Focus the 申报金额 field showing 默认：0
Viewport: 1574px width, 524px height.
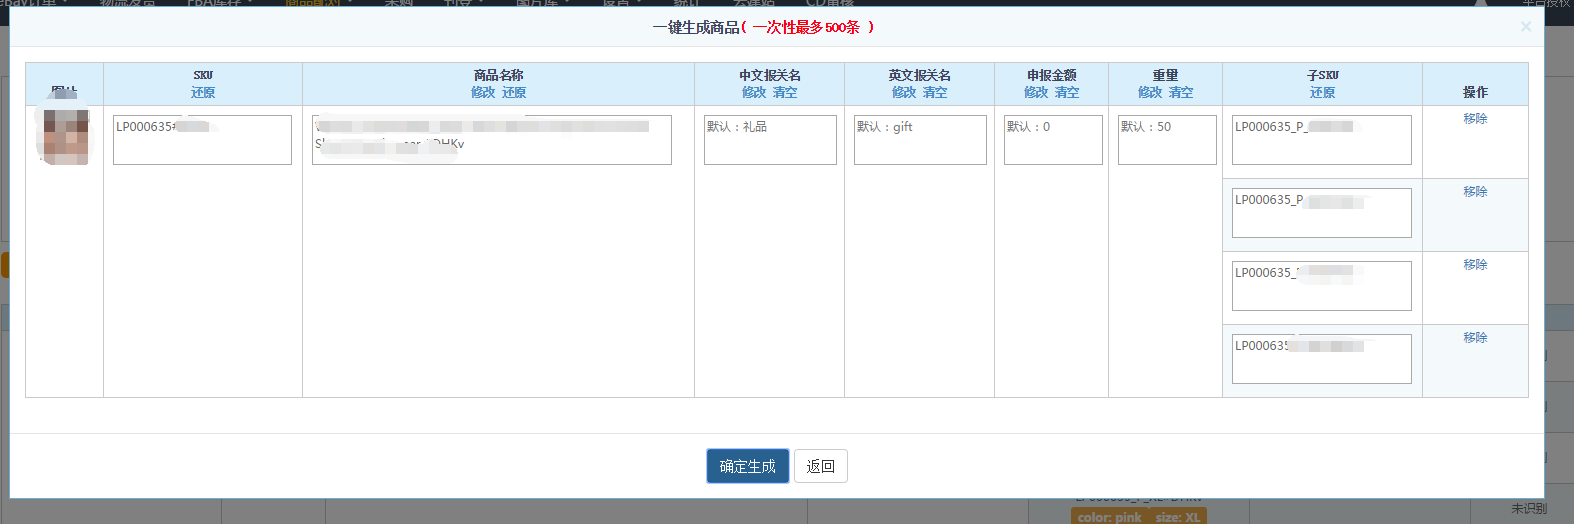(x=1052, y=140)
